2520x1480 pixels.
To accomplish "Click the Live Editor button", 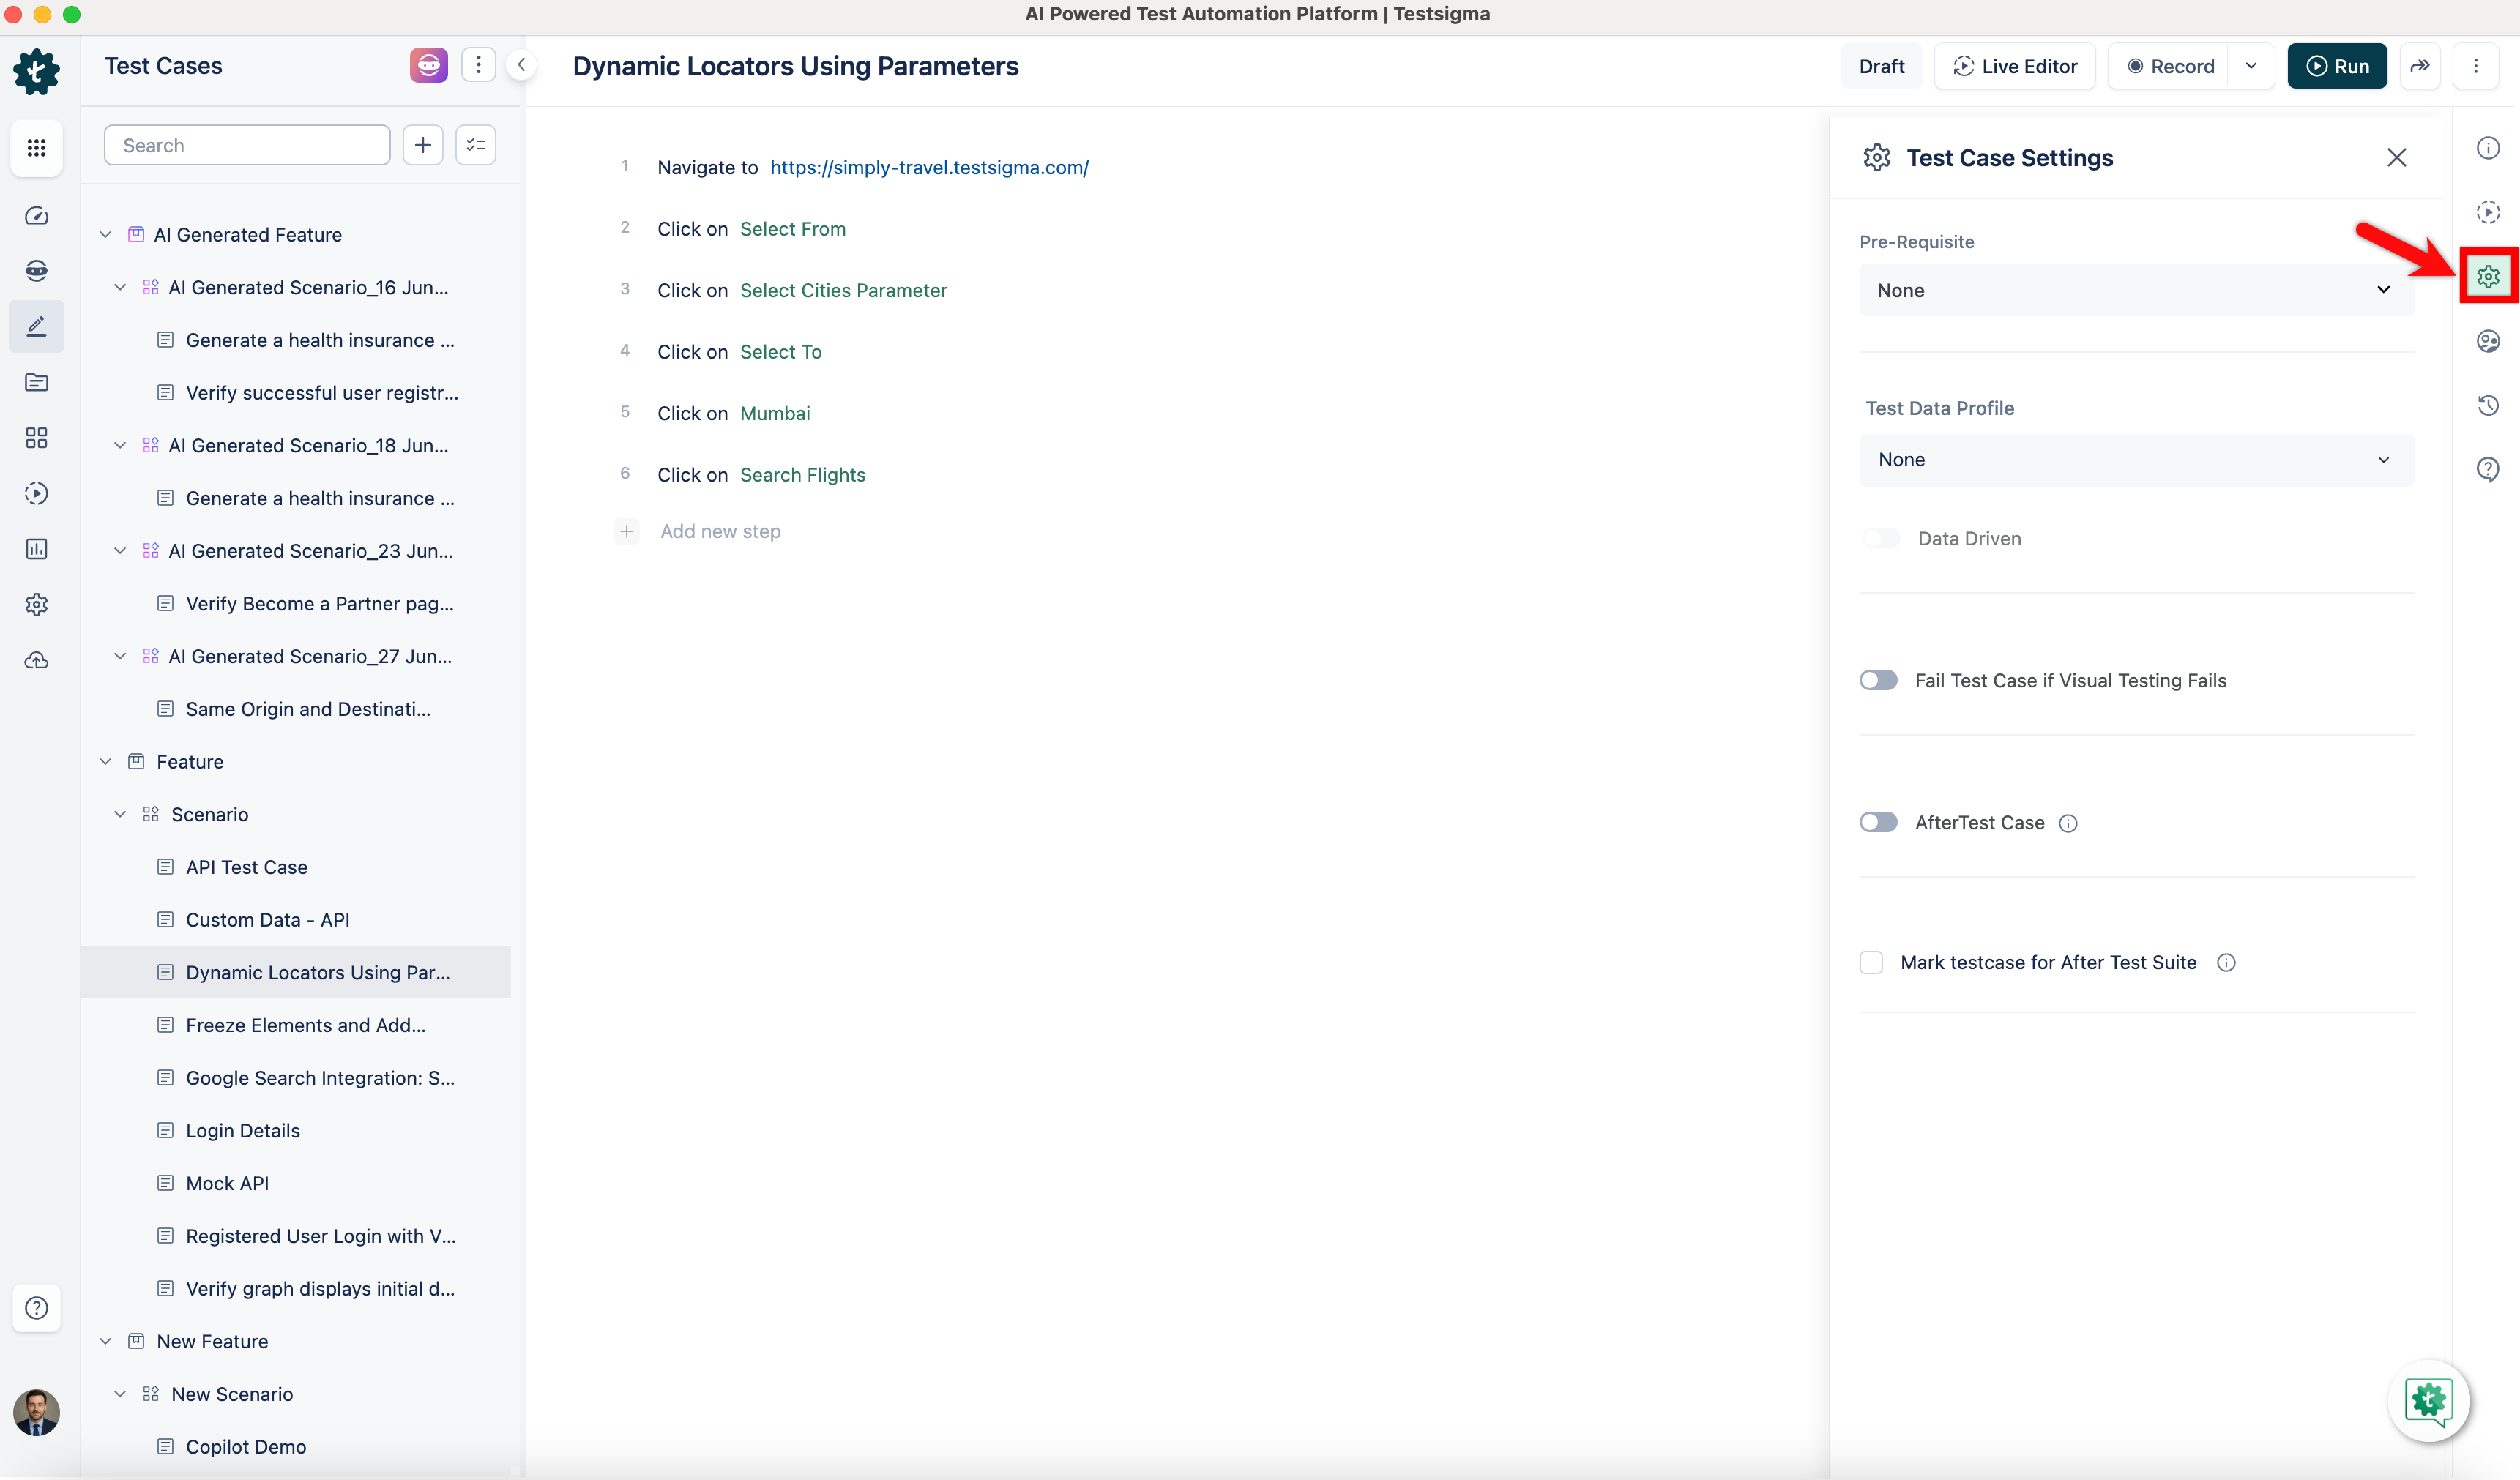I will (2014, 66).
